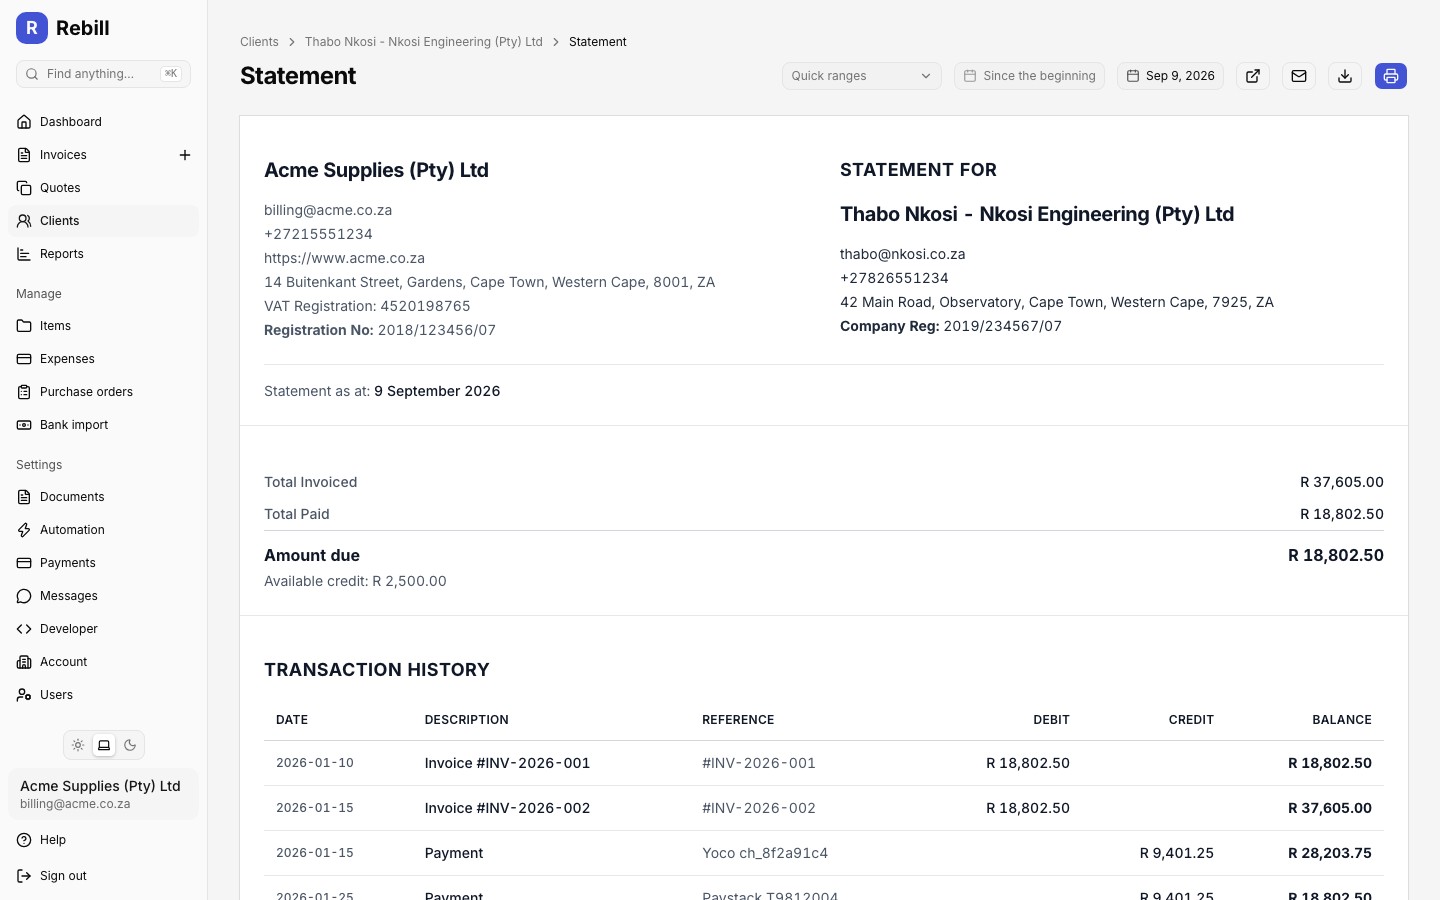Open Sep 9, 2026 end date picker

(1170, 76)
